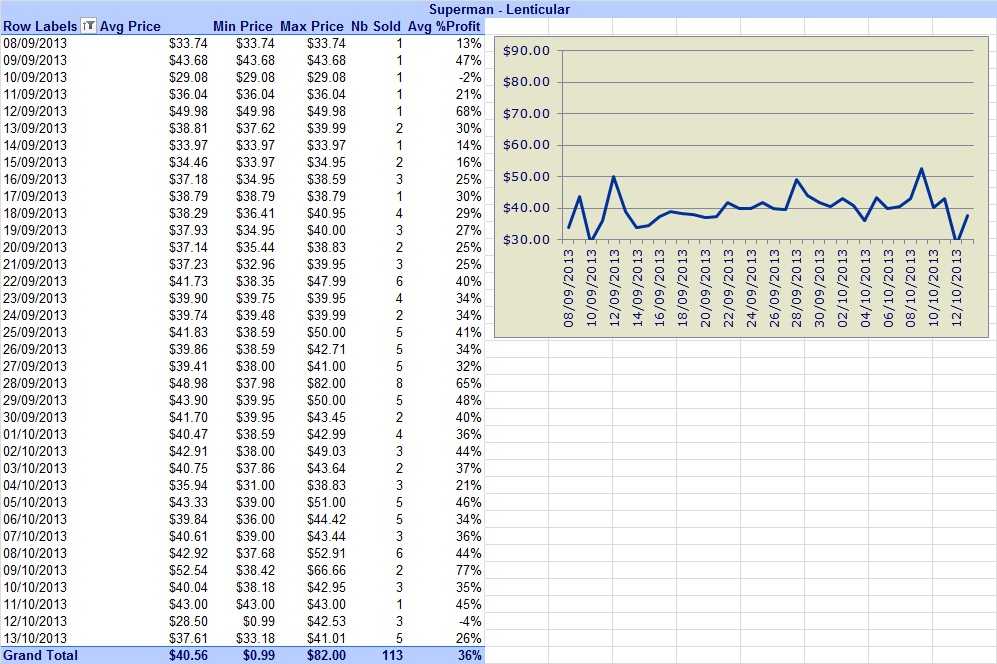Select the Avg %Profit column header
The height and width of the screenshot is (664, 997).
point(444,26)
